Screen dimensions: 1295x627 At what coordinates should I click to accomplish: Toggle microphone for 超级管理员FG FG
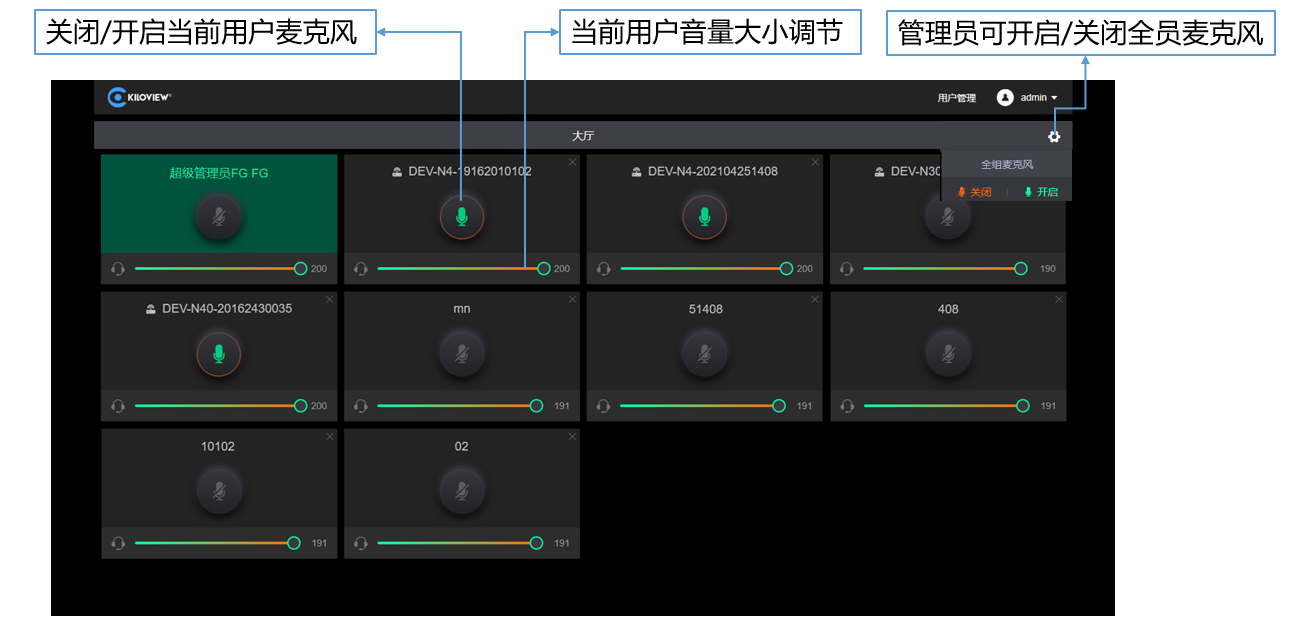point(219,216)
